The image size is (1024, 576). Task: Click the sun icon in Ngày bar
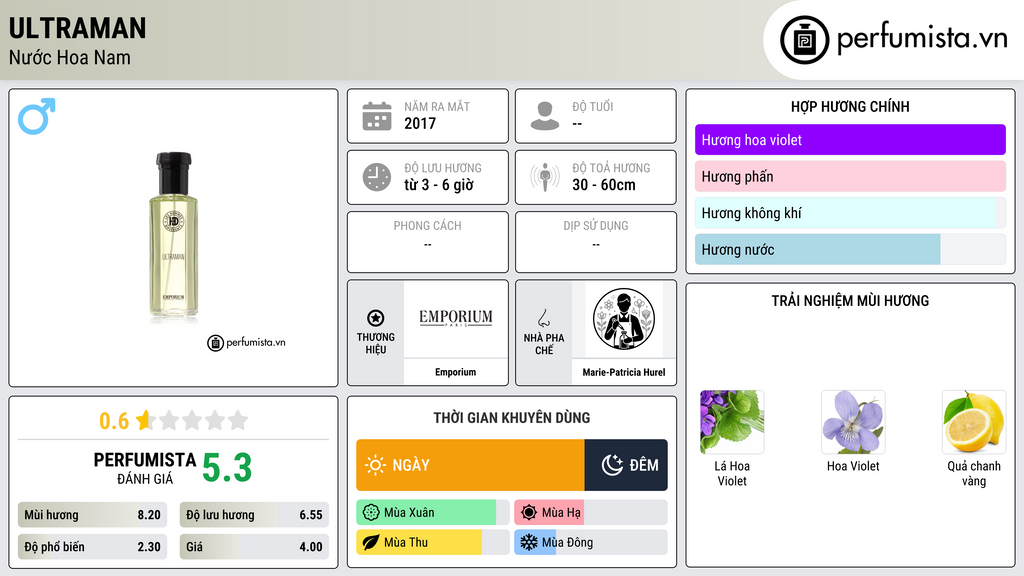click(x=375, y=465)
